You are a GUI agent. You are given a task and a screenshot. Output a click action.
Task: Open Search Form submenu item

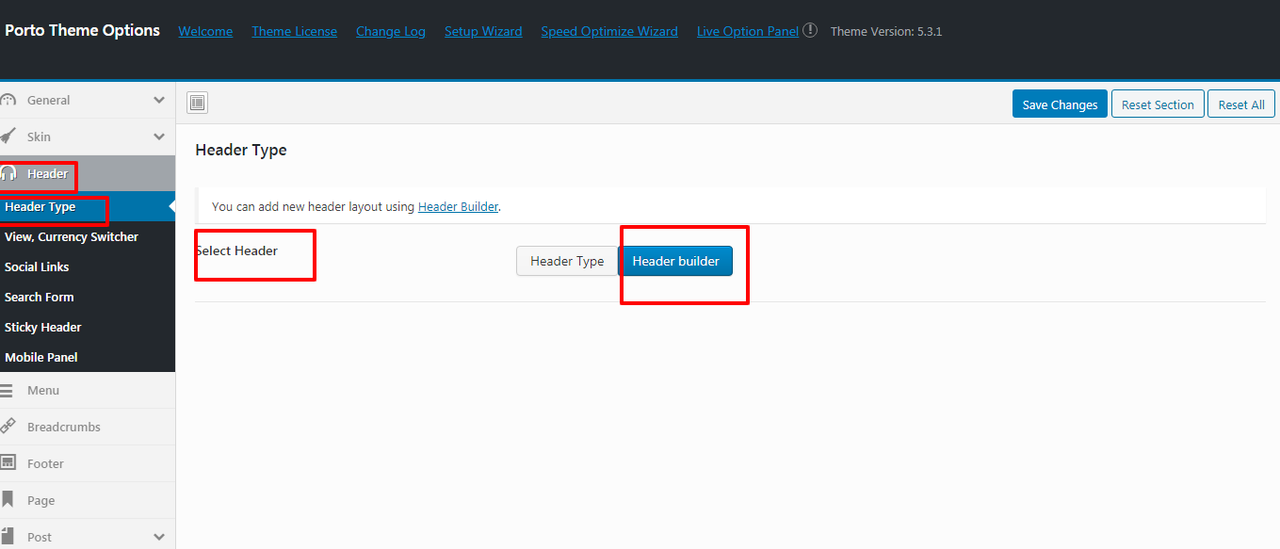87,297
